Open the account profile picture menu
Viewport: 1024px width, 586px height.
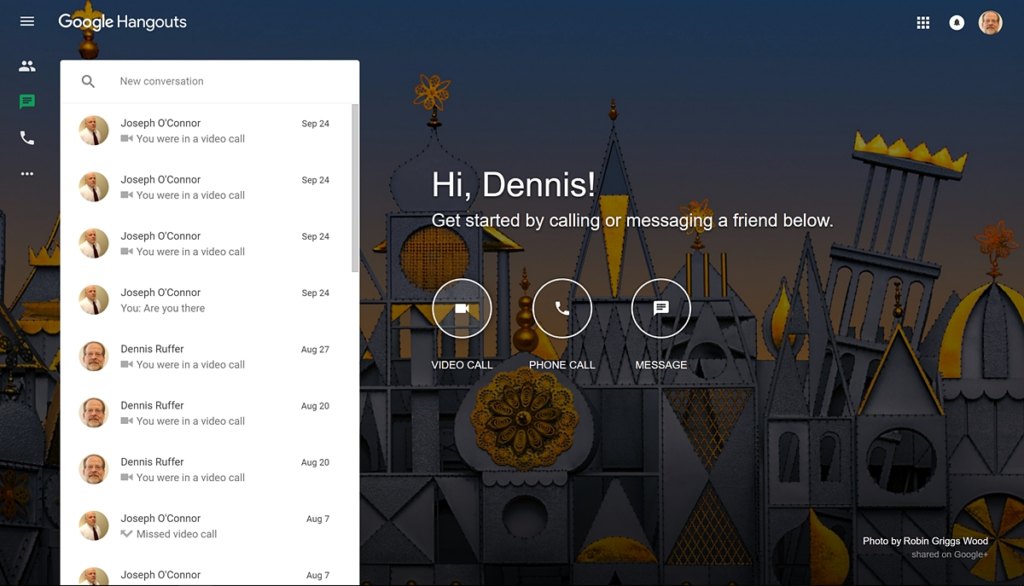(x=990, y=23)
